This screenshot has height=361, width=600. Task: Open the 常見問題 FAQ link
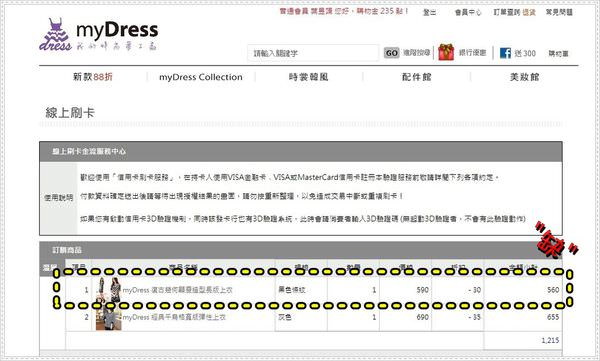[559, 12]
